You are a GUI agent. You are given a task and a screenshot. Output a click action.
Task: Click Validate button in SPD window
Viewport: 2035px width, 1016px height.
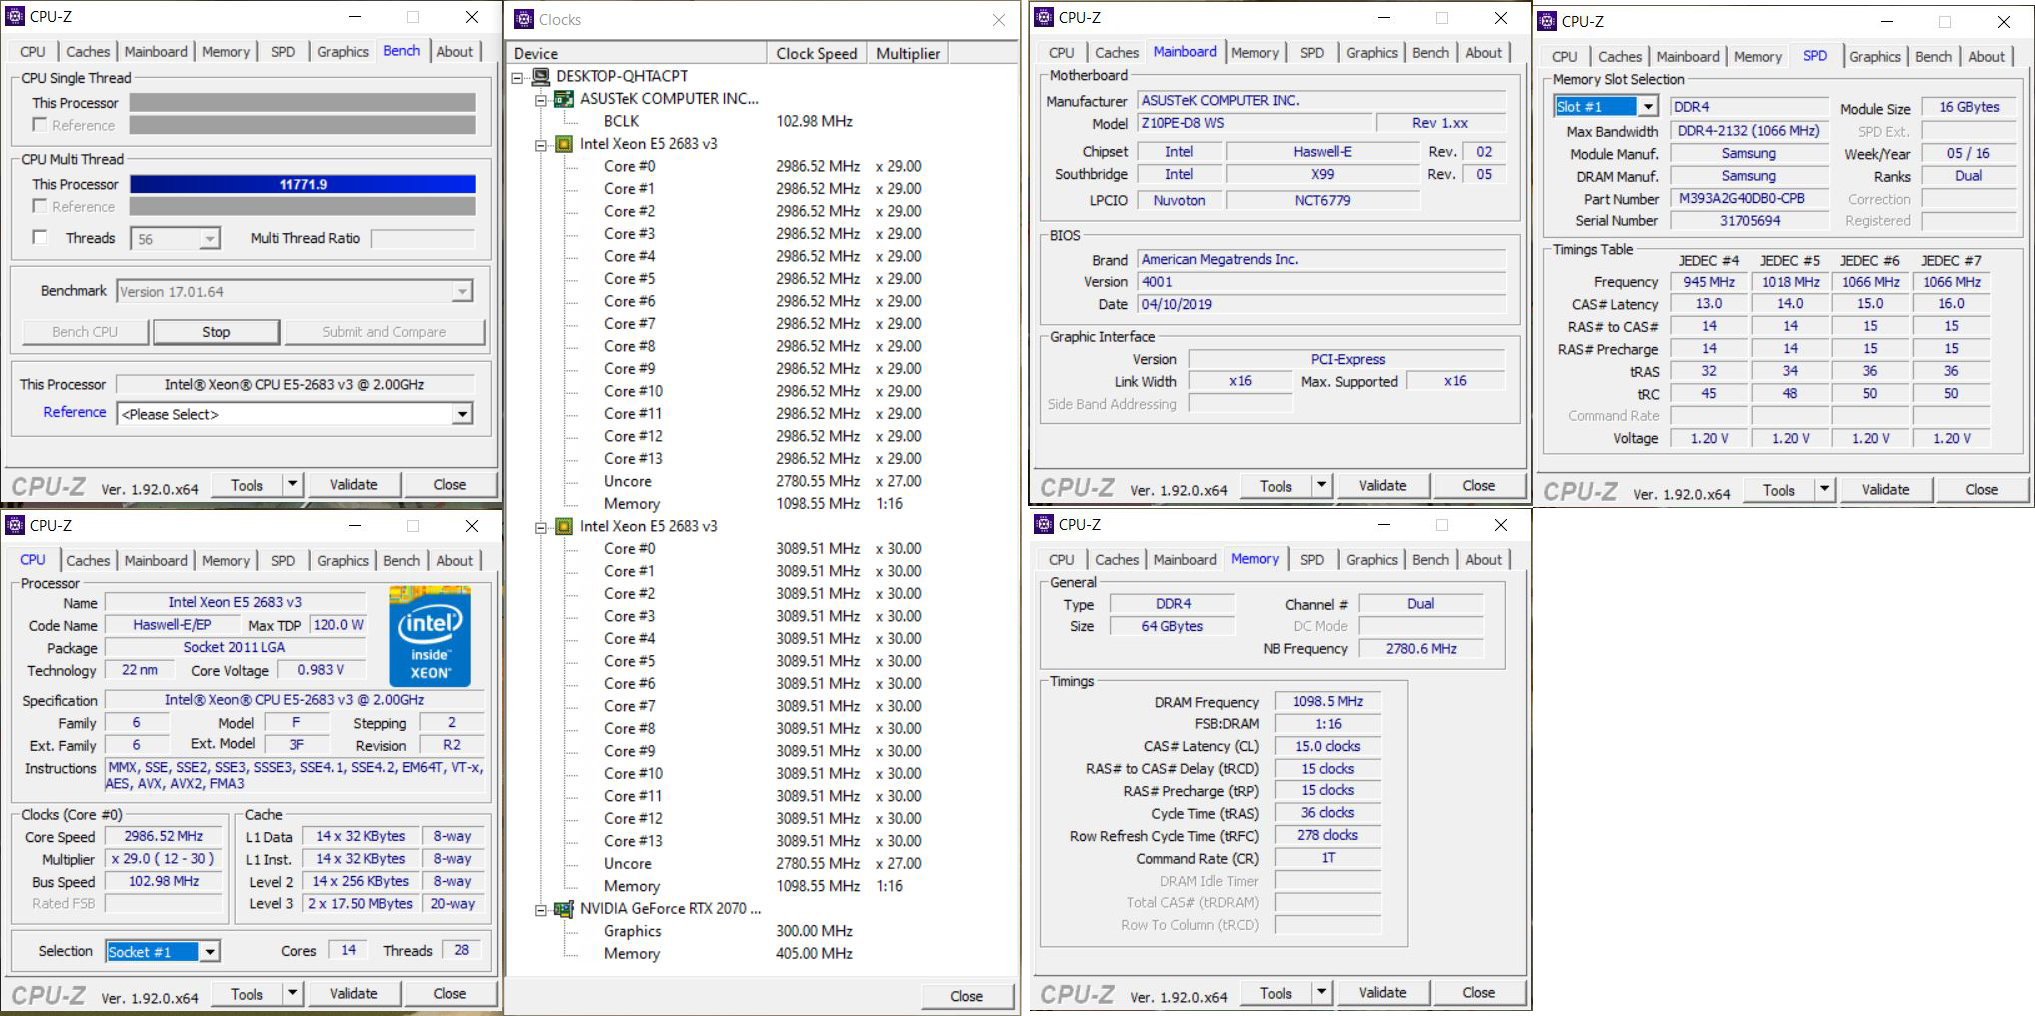click(1885, 490)
